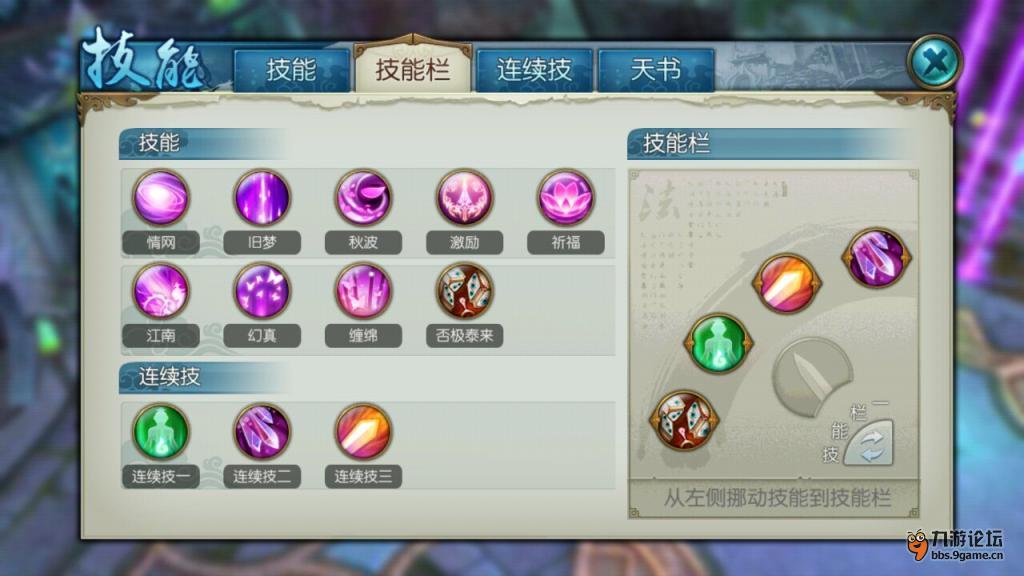Viewport: 1024px width, 576px height.
Task: Select the 否极泰来 skill icon
Action: click(x=464, y=291)
